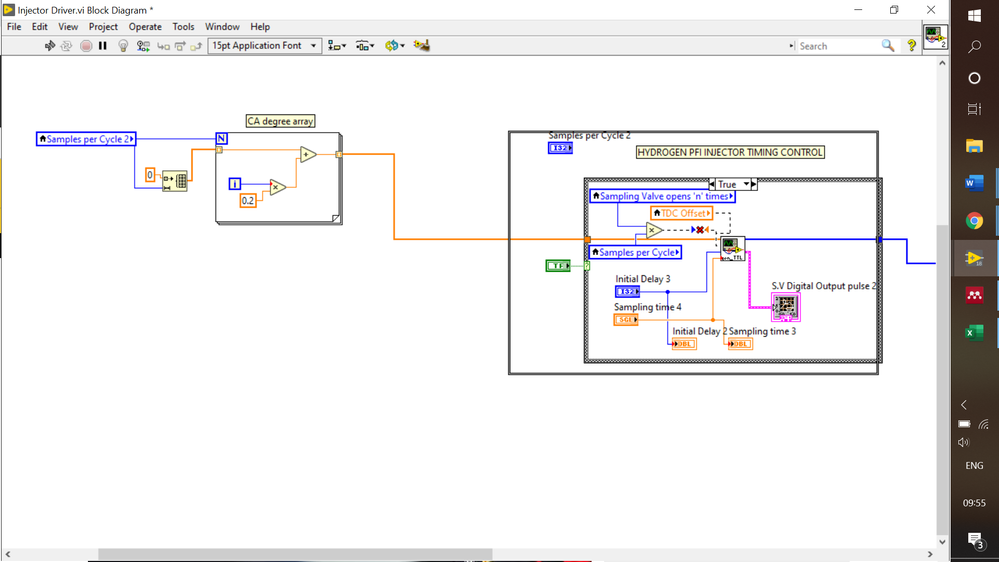Image resolution: width=999 pixels, height=562 pixels.
Task: Toggle Retain Wire Values button
Action: (x=143, y=46)
